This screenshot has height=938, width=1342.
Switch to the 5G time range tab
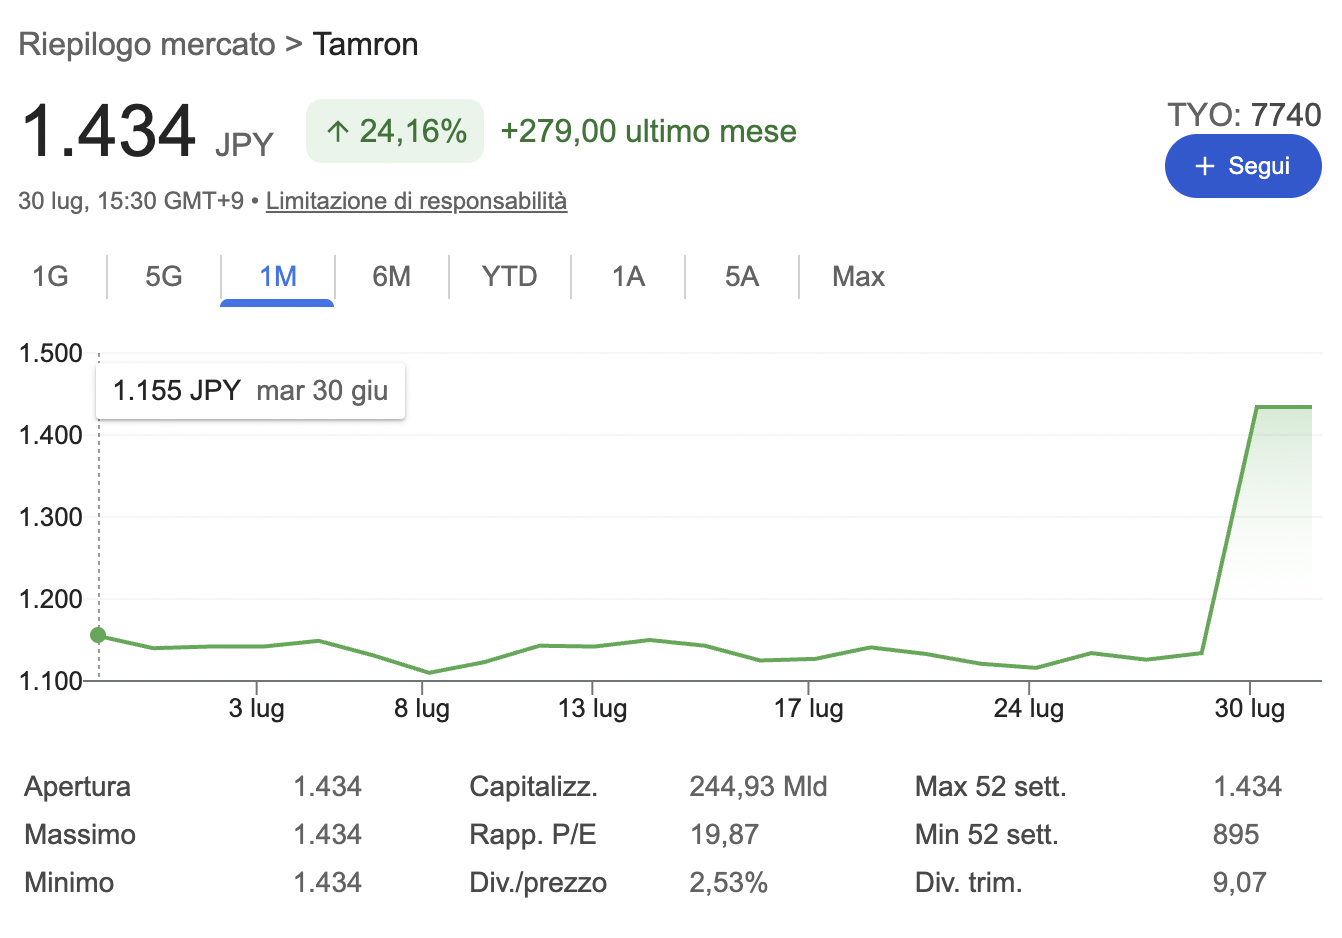164,276
